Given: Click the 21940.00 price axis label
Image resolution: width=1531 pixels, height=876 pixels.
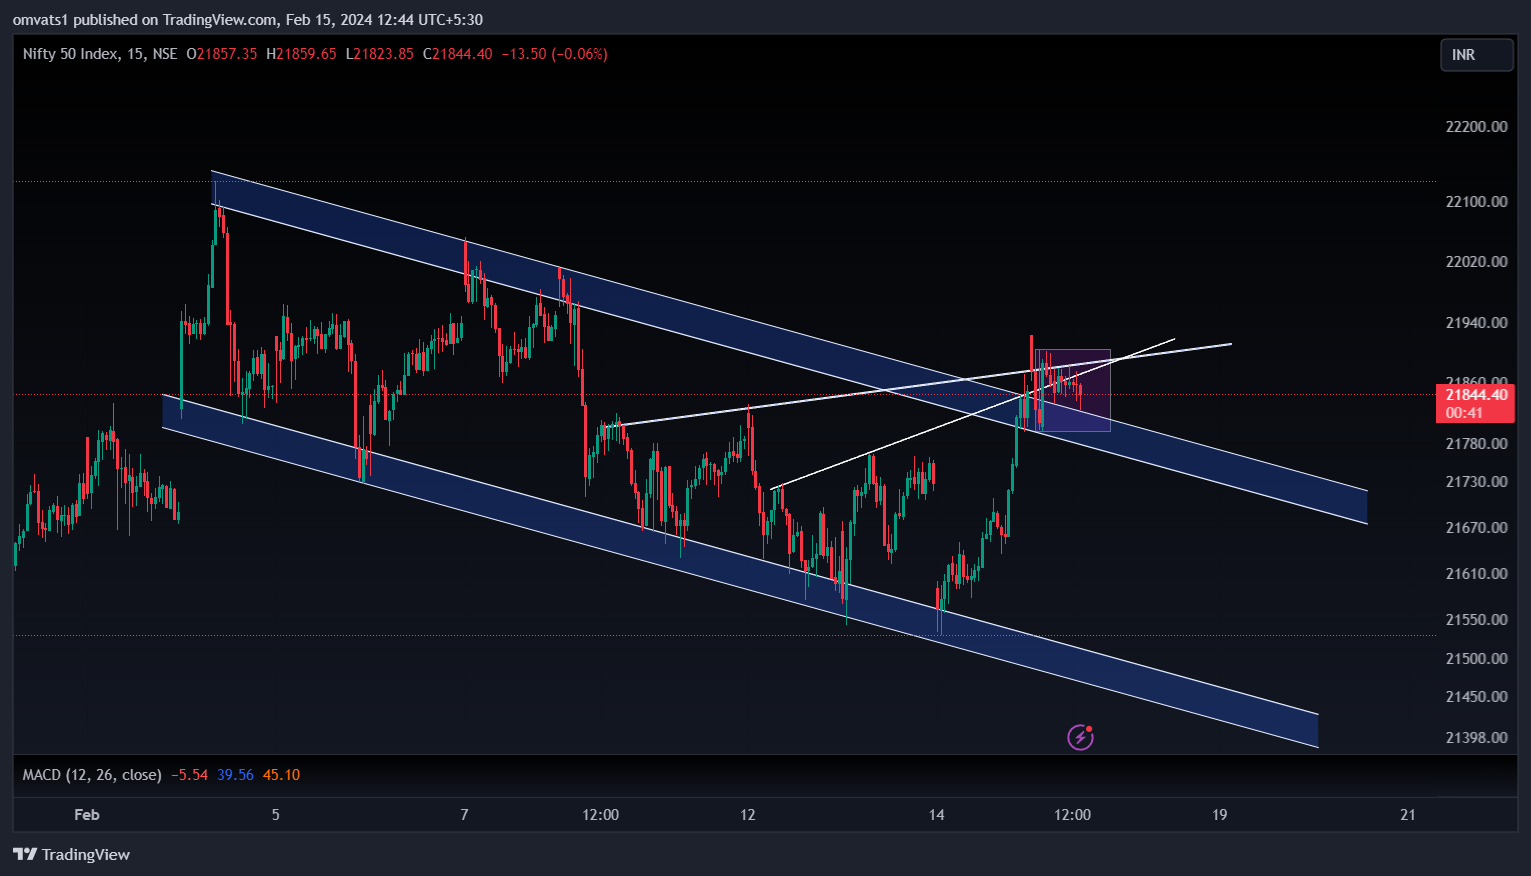Looking at the screenshot, I should pyautogui.click(x=1476, y=323).
